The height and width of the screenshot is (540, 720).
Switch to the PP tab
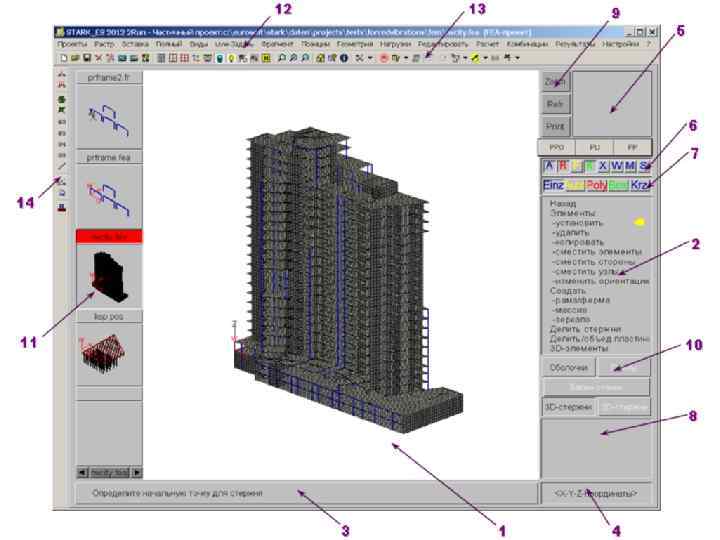(632, 147)
